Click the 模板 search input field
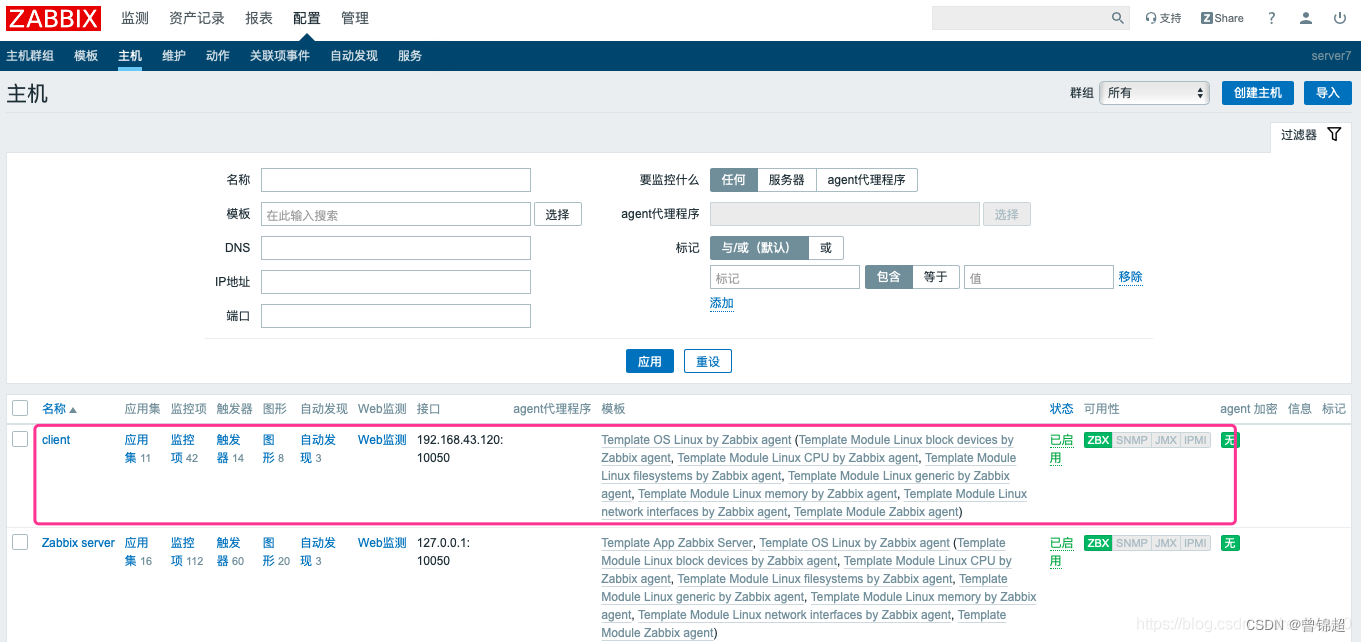Screen dimensions: 1361x642 point(396,214)
